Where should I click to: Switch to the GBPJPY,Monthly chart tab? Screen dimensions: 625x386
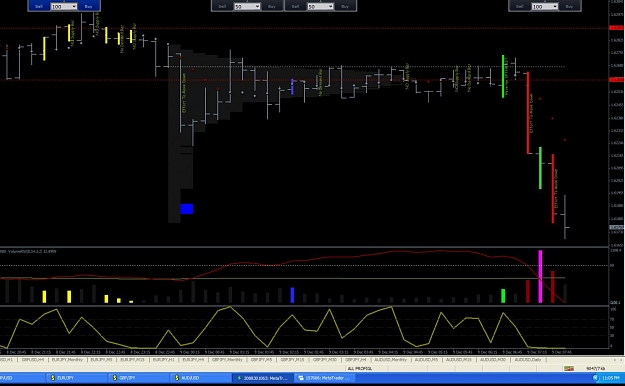tap(227, 359)
